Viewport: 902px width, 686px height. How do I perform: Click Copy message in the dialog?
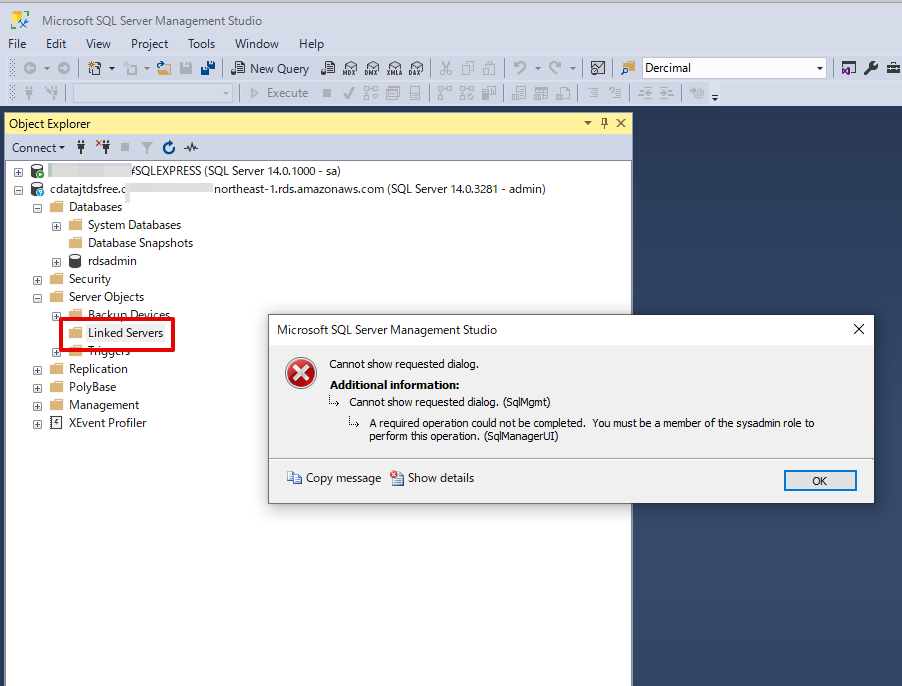click(x=334, y=478)
